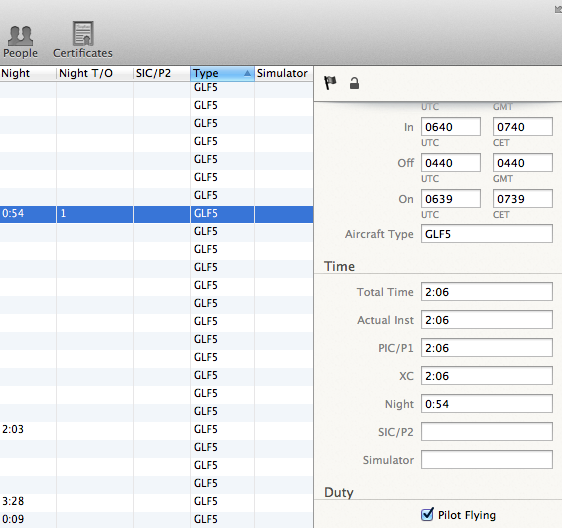Click the Total Time field
The height and width of the screenshot is (528, 562).
(487, 292)
